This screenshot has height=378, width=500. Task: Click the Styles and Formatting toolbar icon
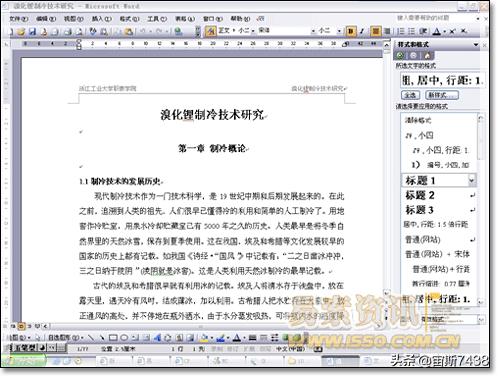point(211,31)
